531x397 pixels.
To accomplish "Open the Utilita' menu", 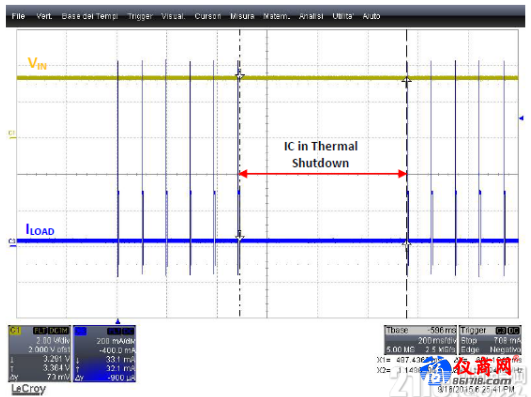I will (x=343, y=16).
